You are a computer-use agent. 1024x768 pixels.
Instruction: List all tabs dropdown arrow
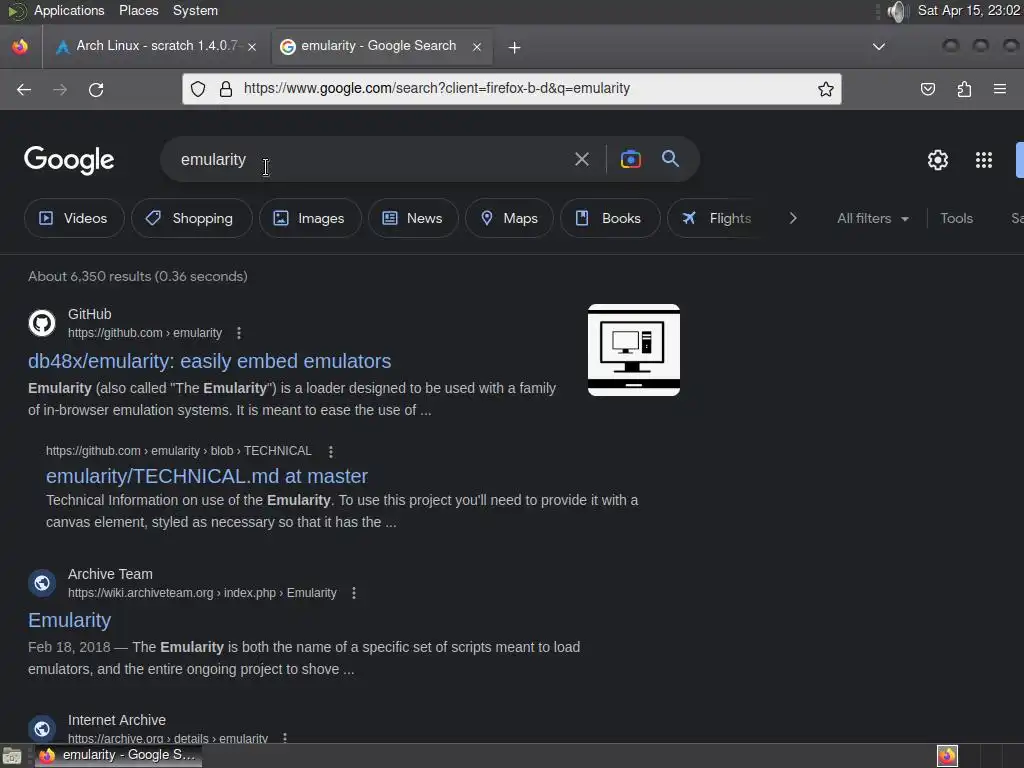pyautogui.click(x=879, y=47)
